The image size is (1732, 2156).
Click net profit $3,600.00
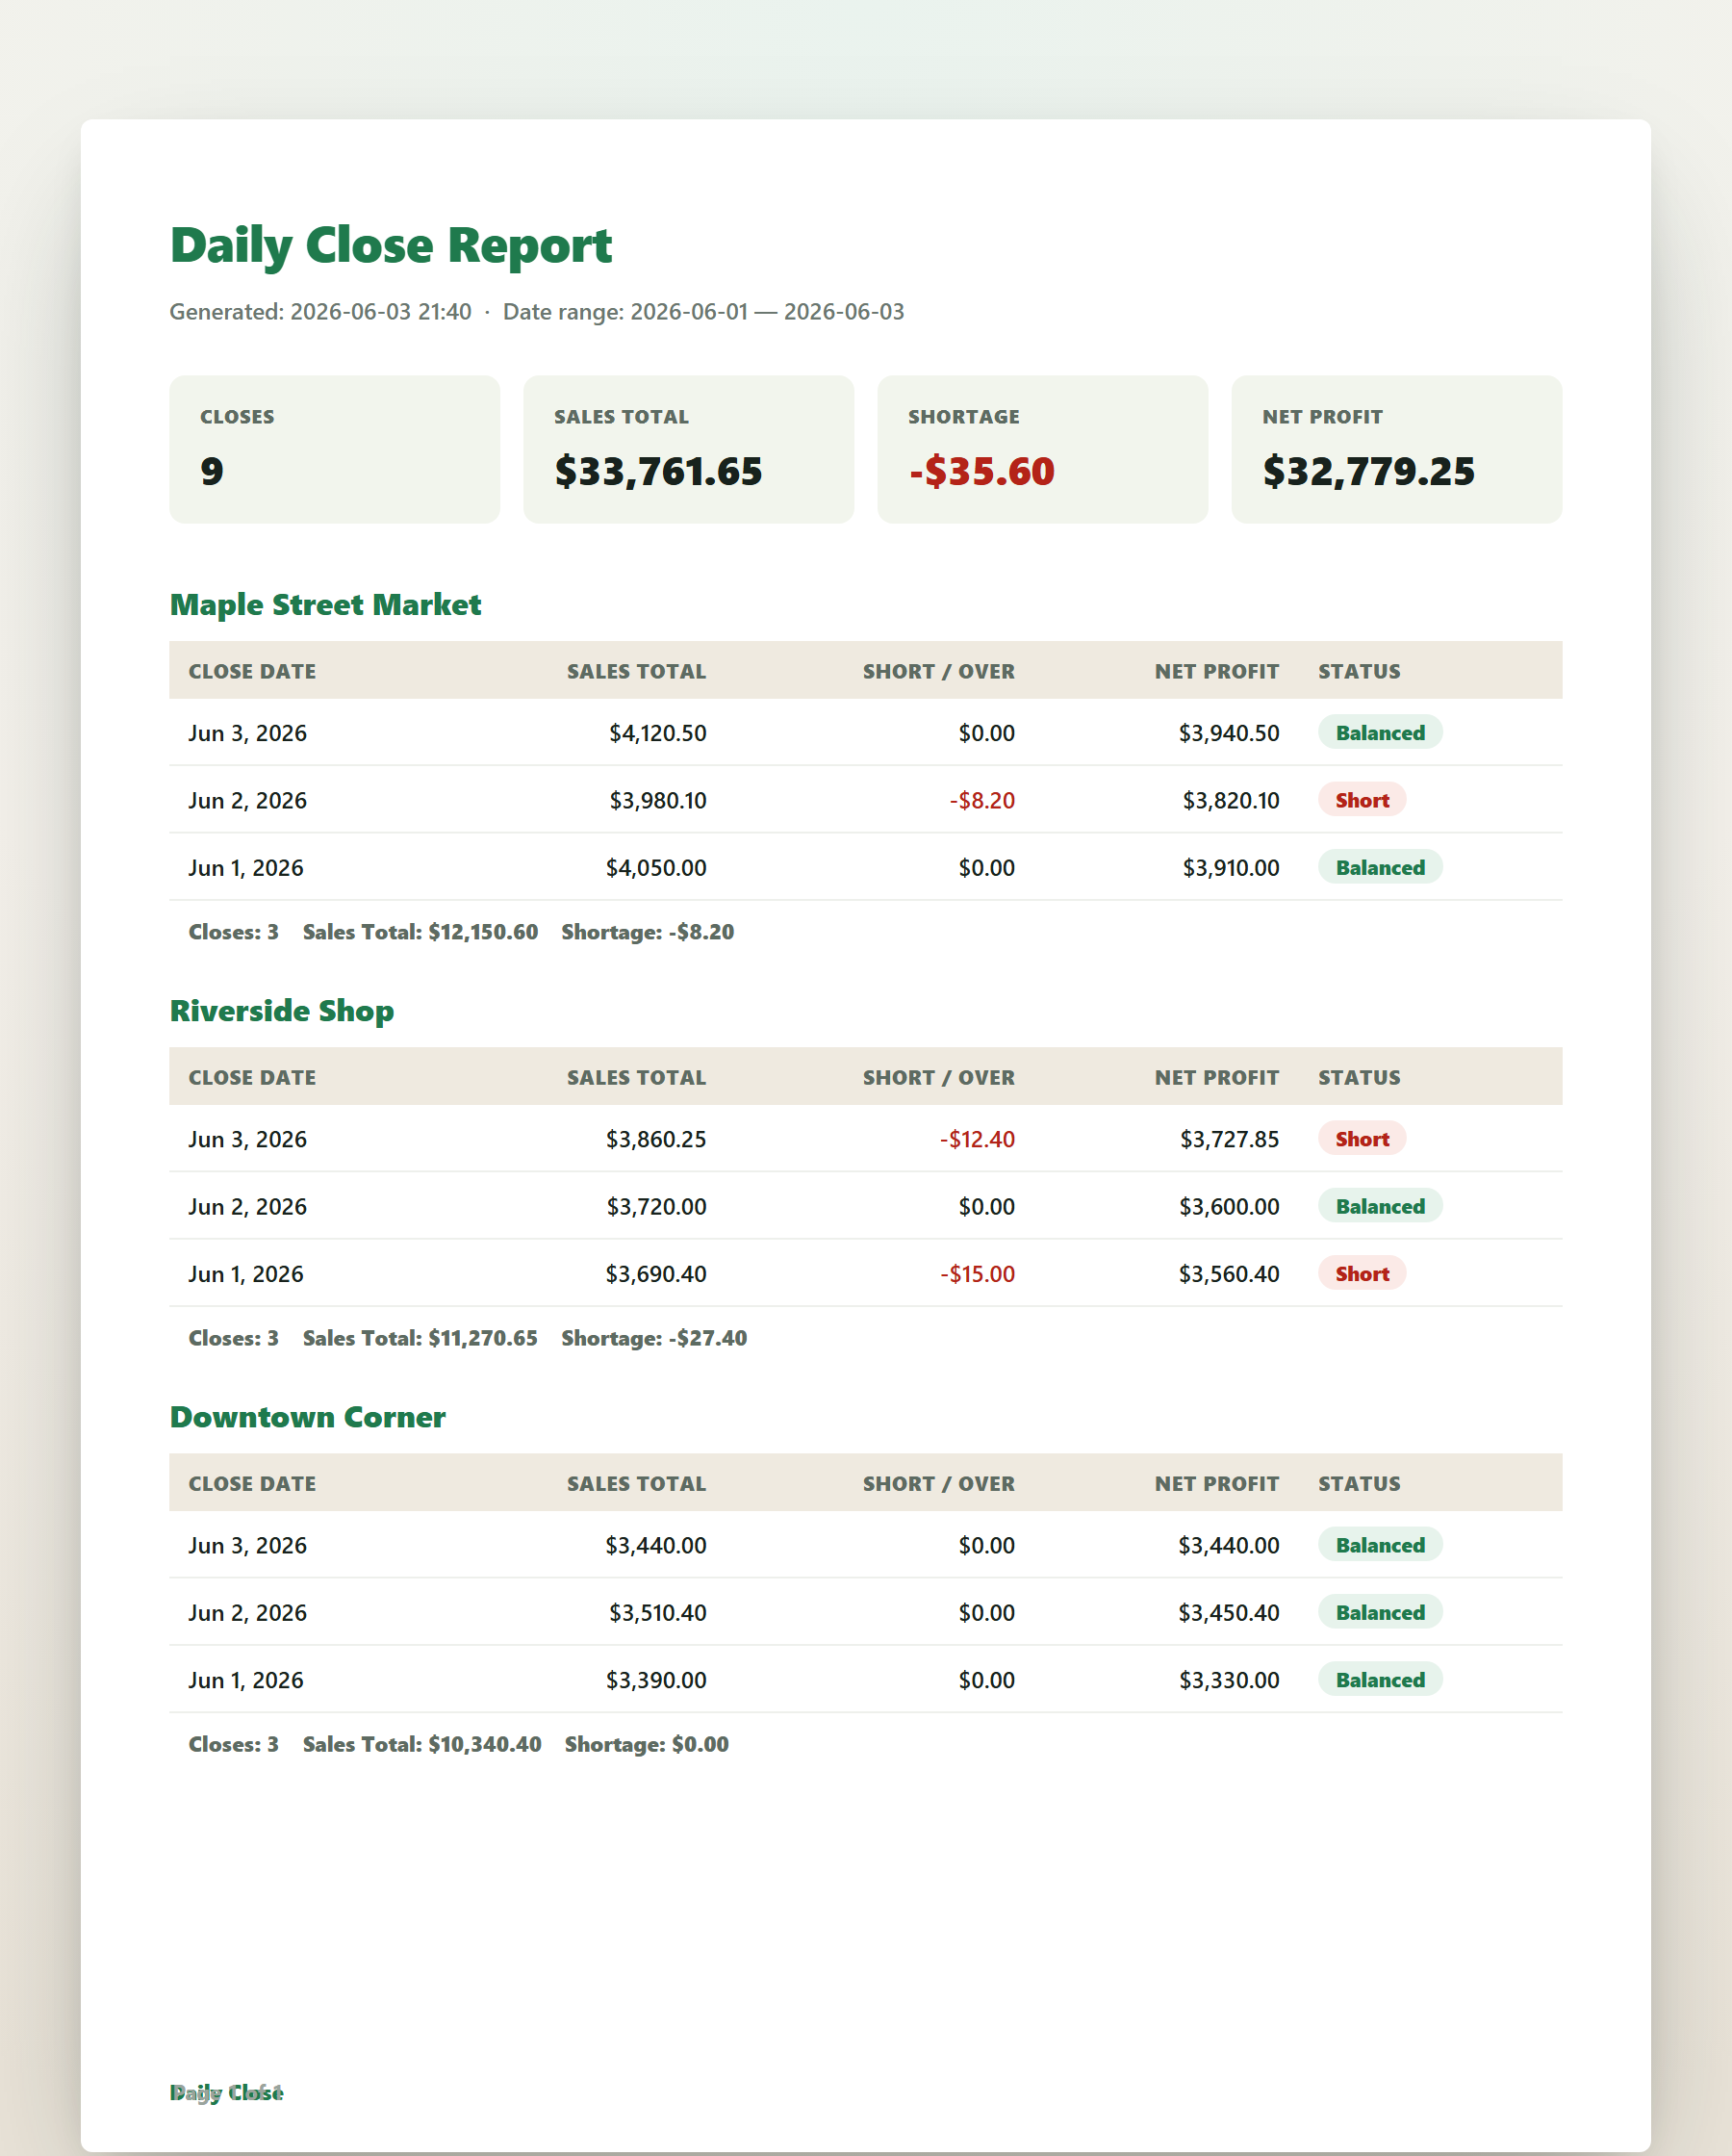tap(1228, 1207)
